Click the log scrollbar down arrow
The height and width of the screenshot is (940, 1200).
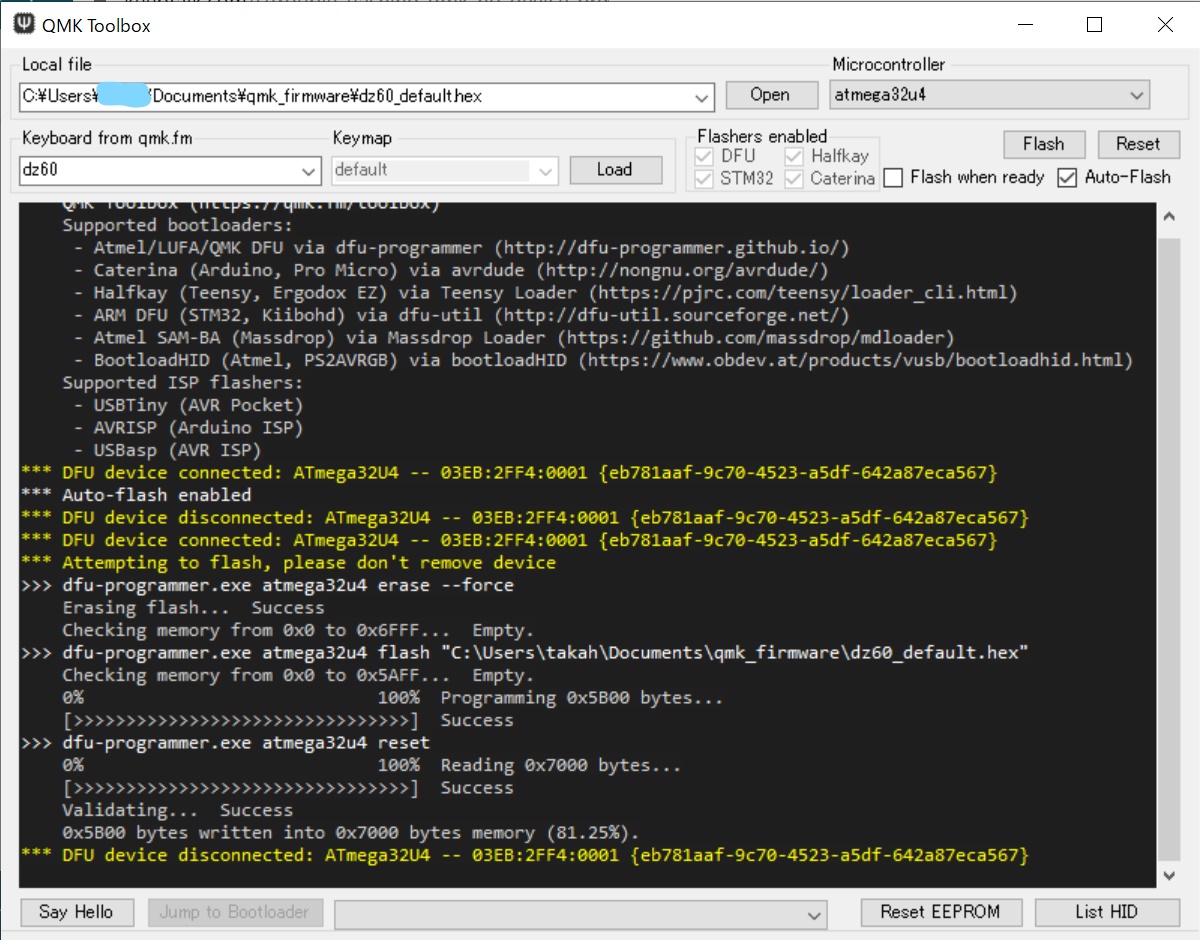[x=1167, y=875]
